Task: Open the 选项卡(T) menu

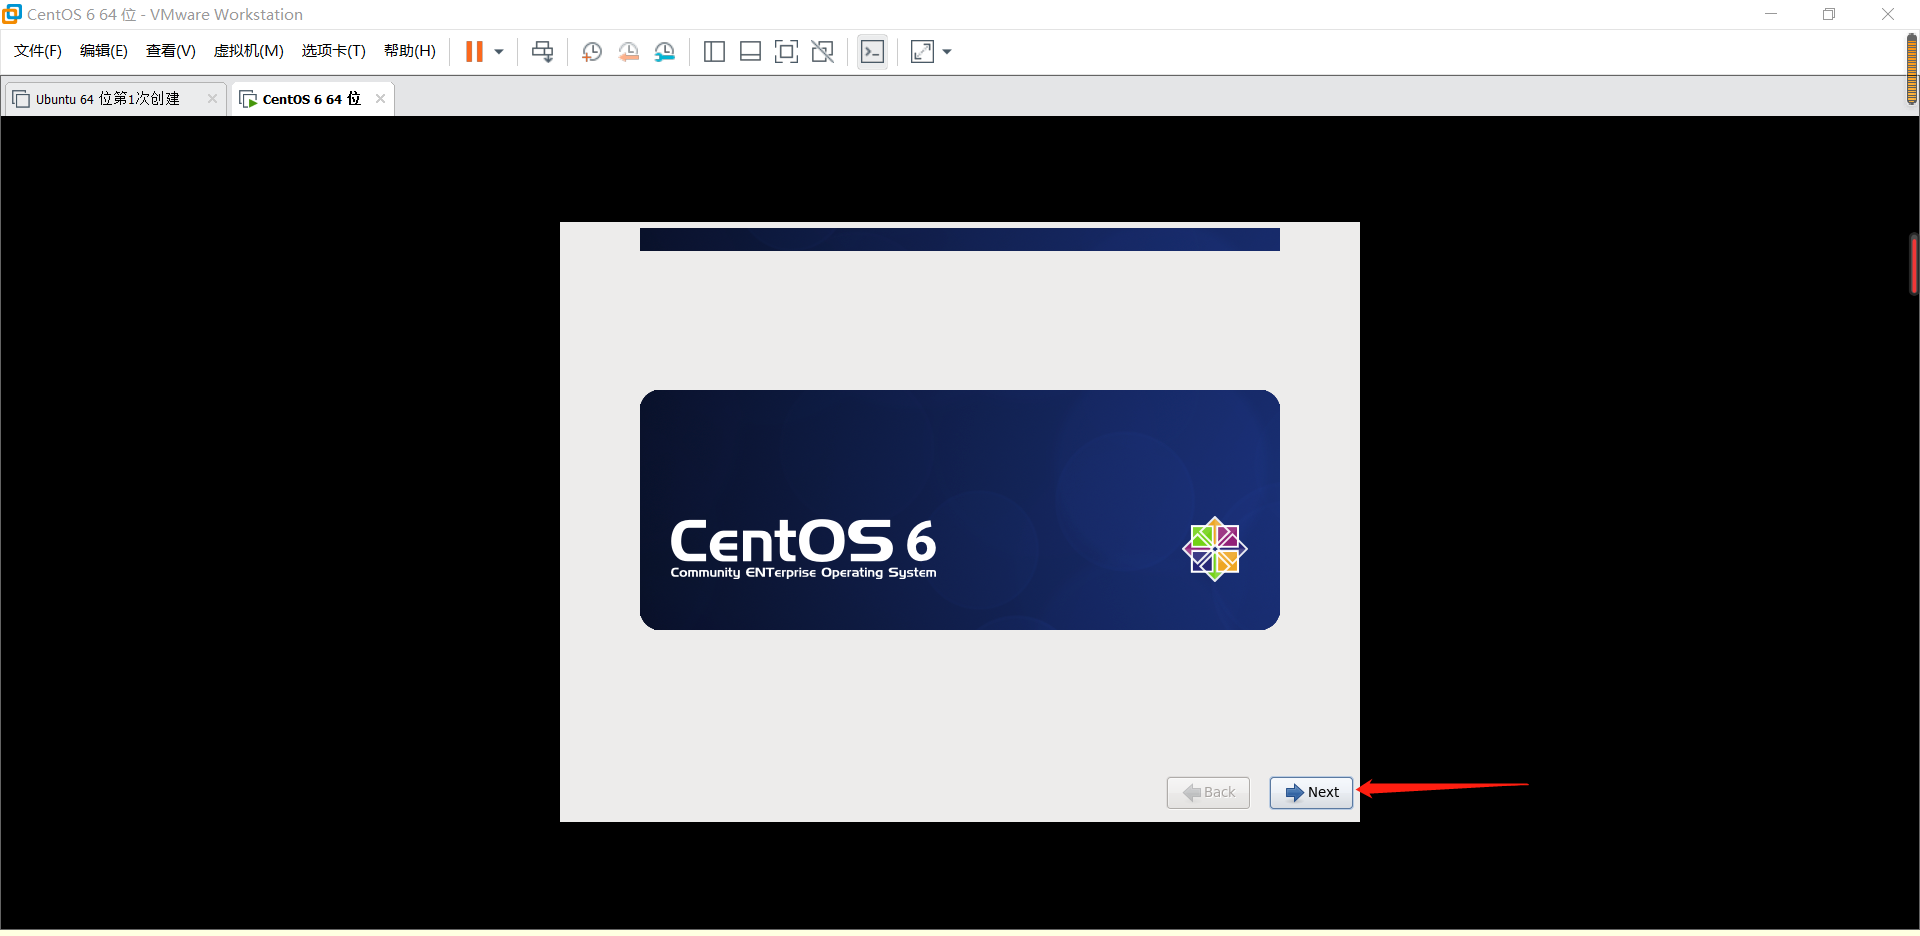Action: coord(334,51)
